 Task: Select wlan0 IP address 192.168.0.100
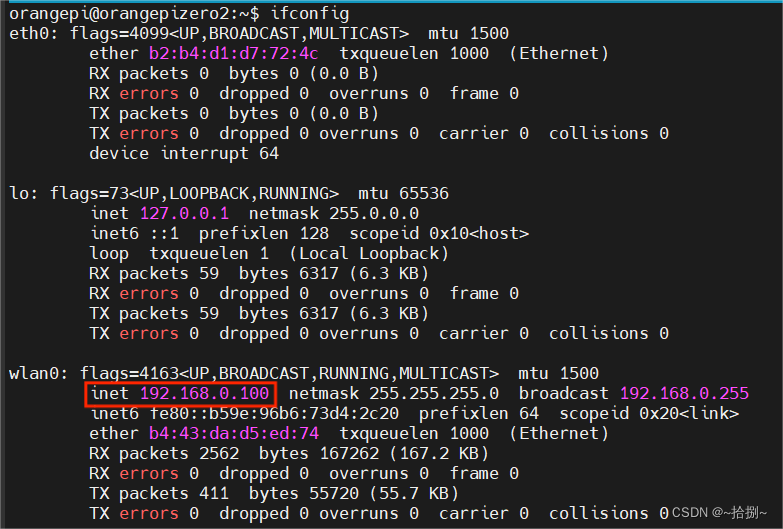pos(205,394)
